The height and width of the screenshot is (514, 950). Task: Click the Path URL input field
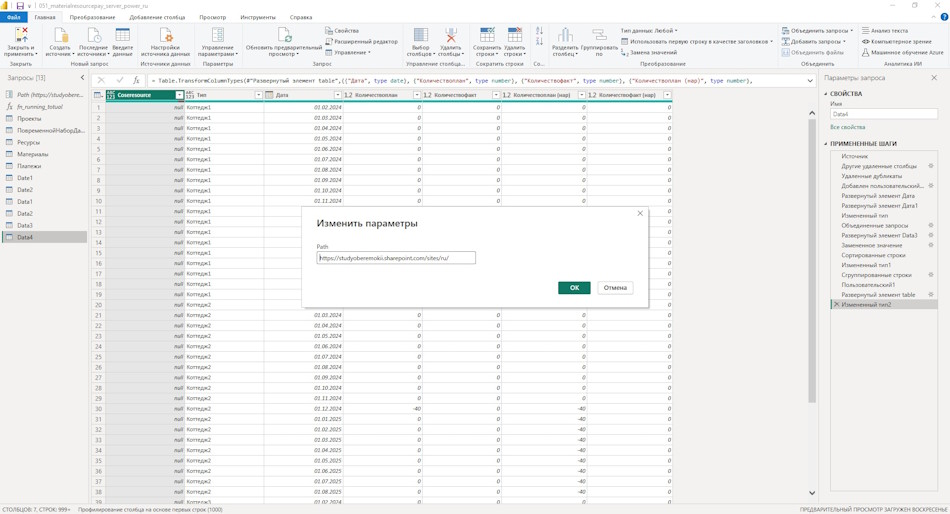(396, 258)
